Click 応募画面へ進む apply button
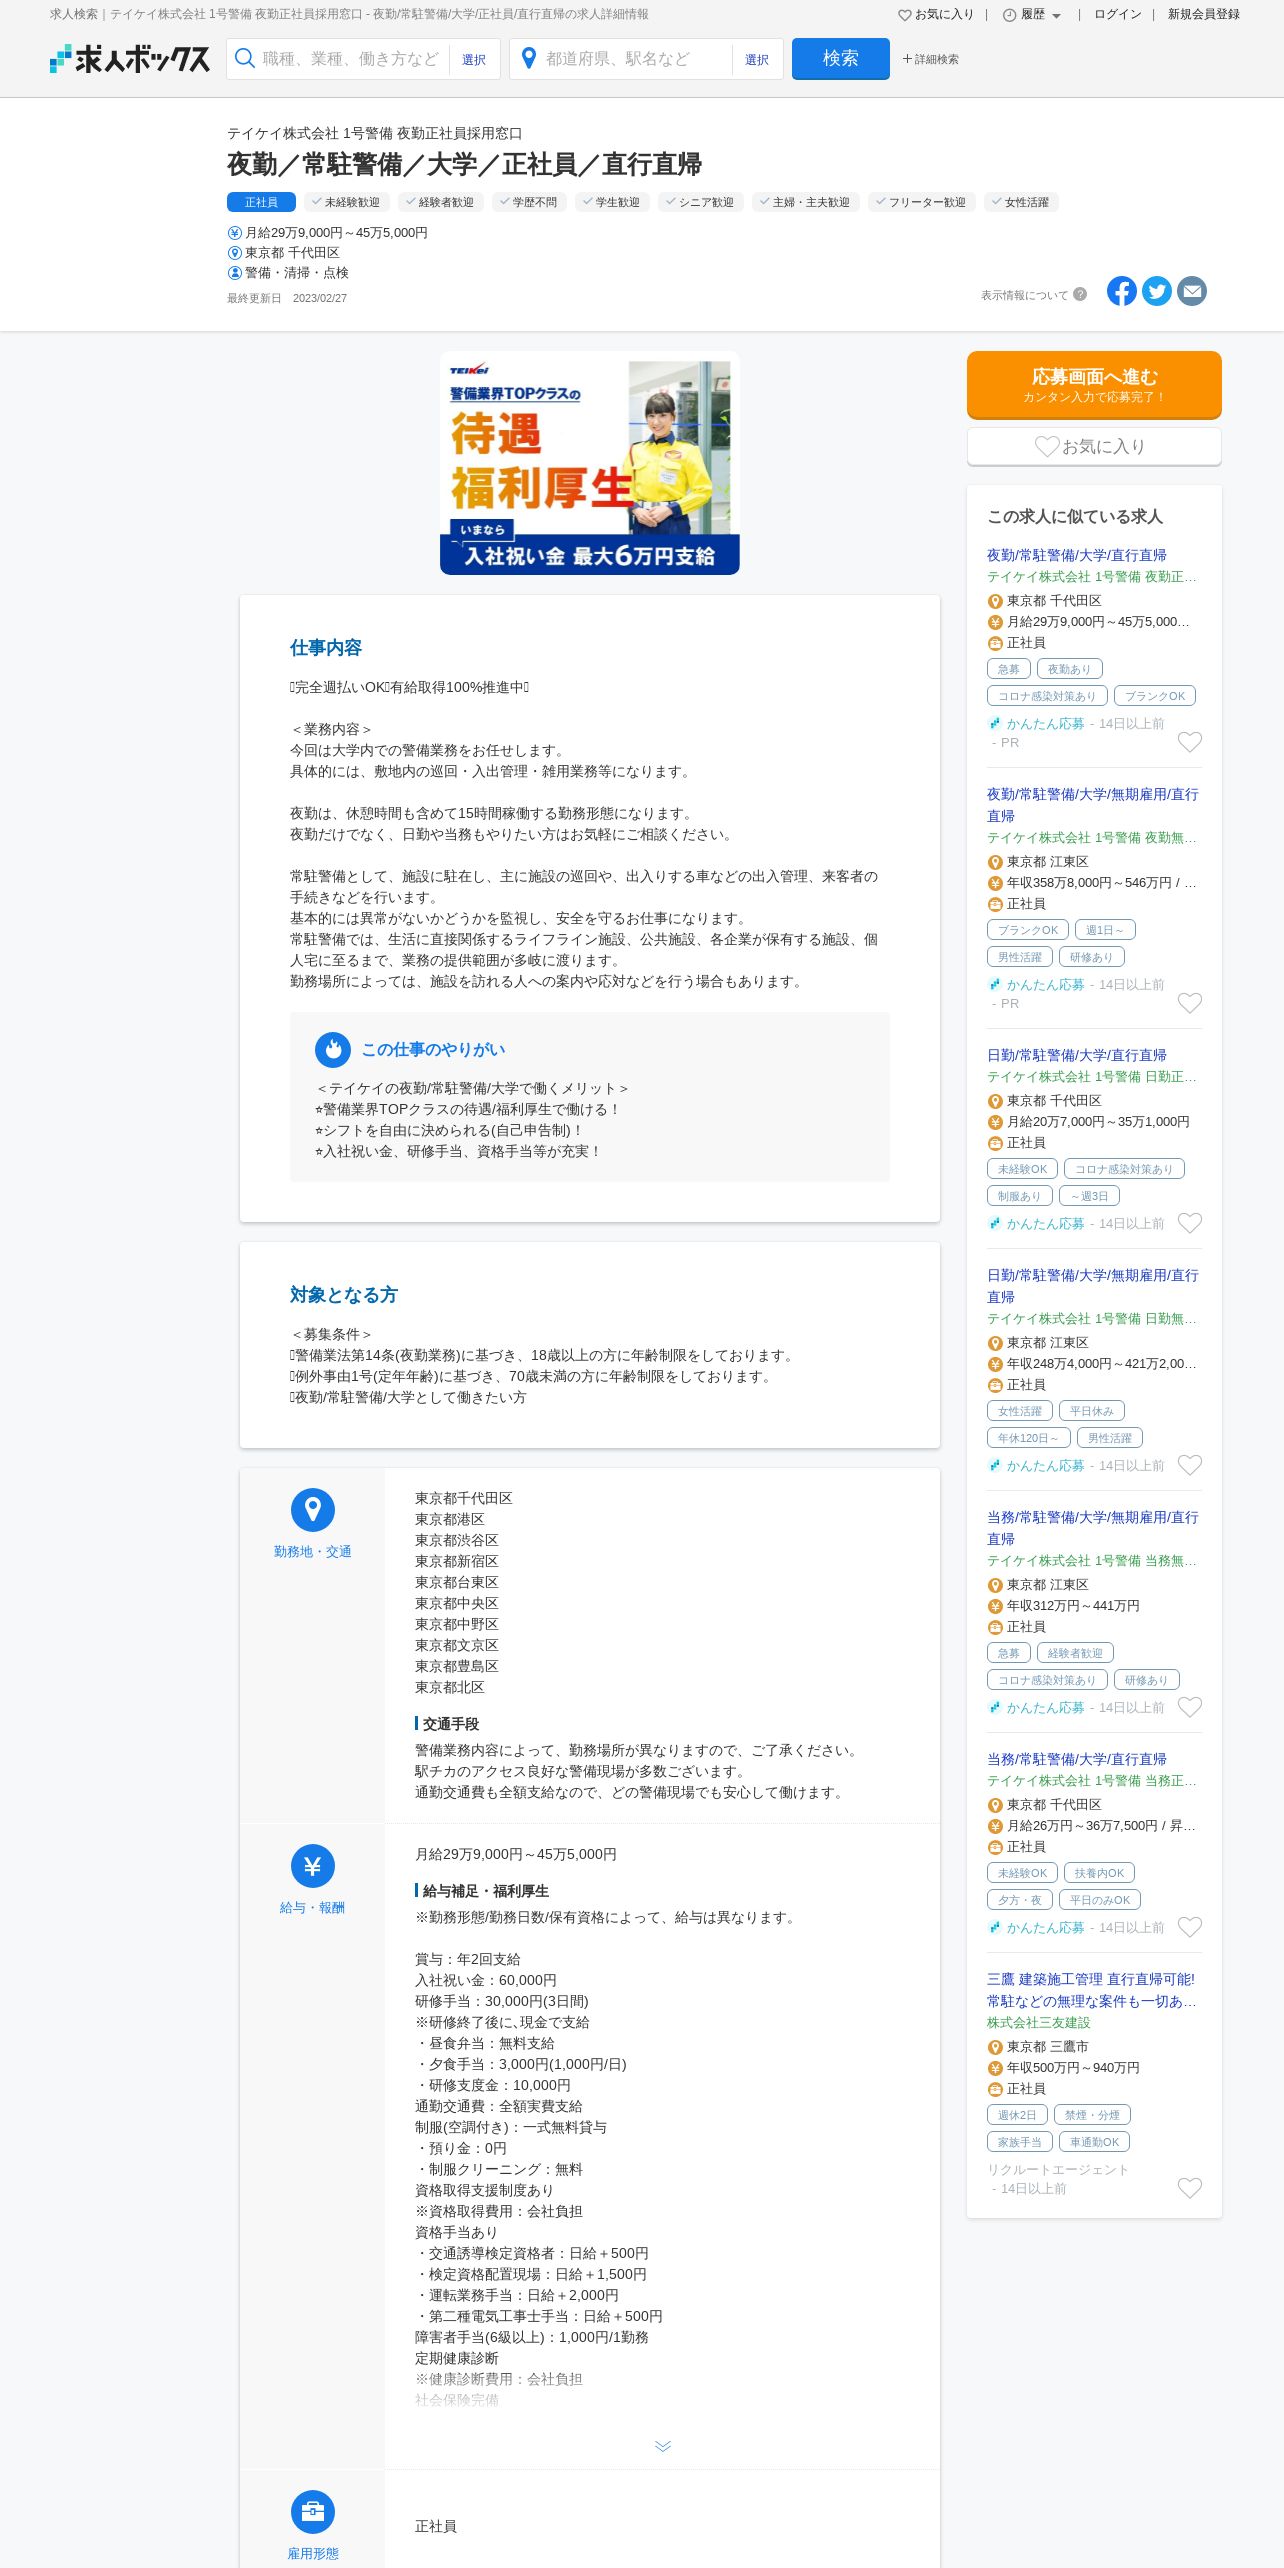 pos(1094,385)
